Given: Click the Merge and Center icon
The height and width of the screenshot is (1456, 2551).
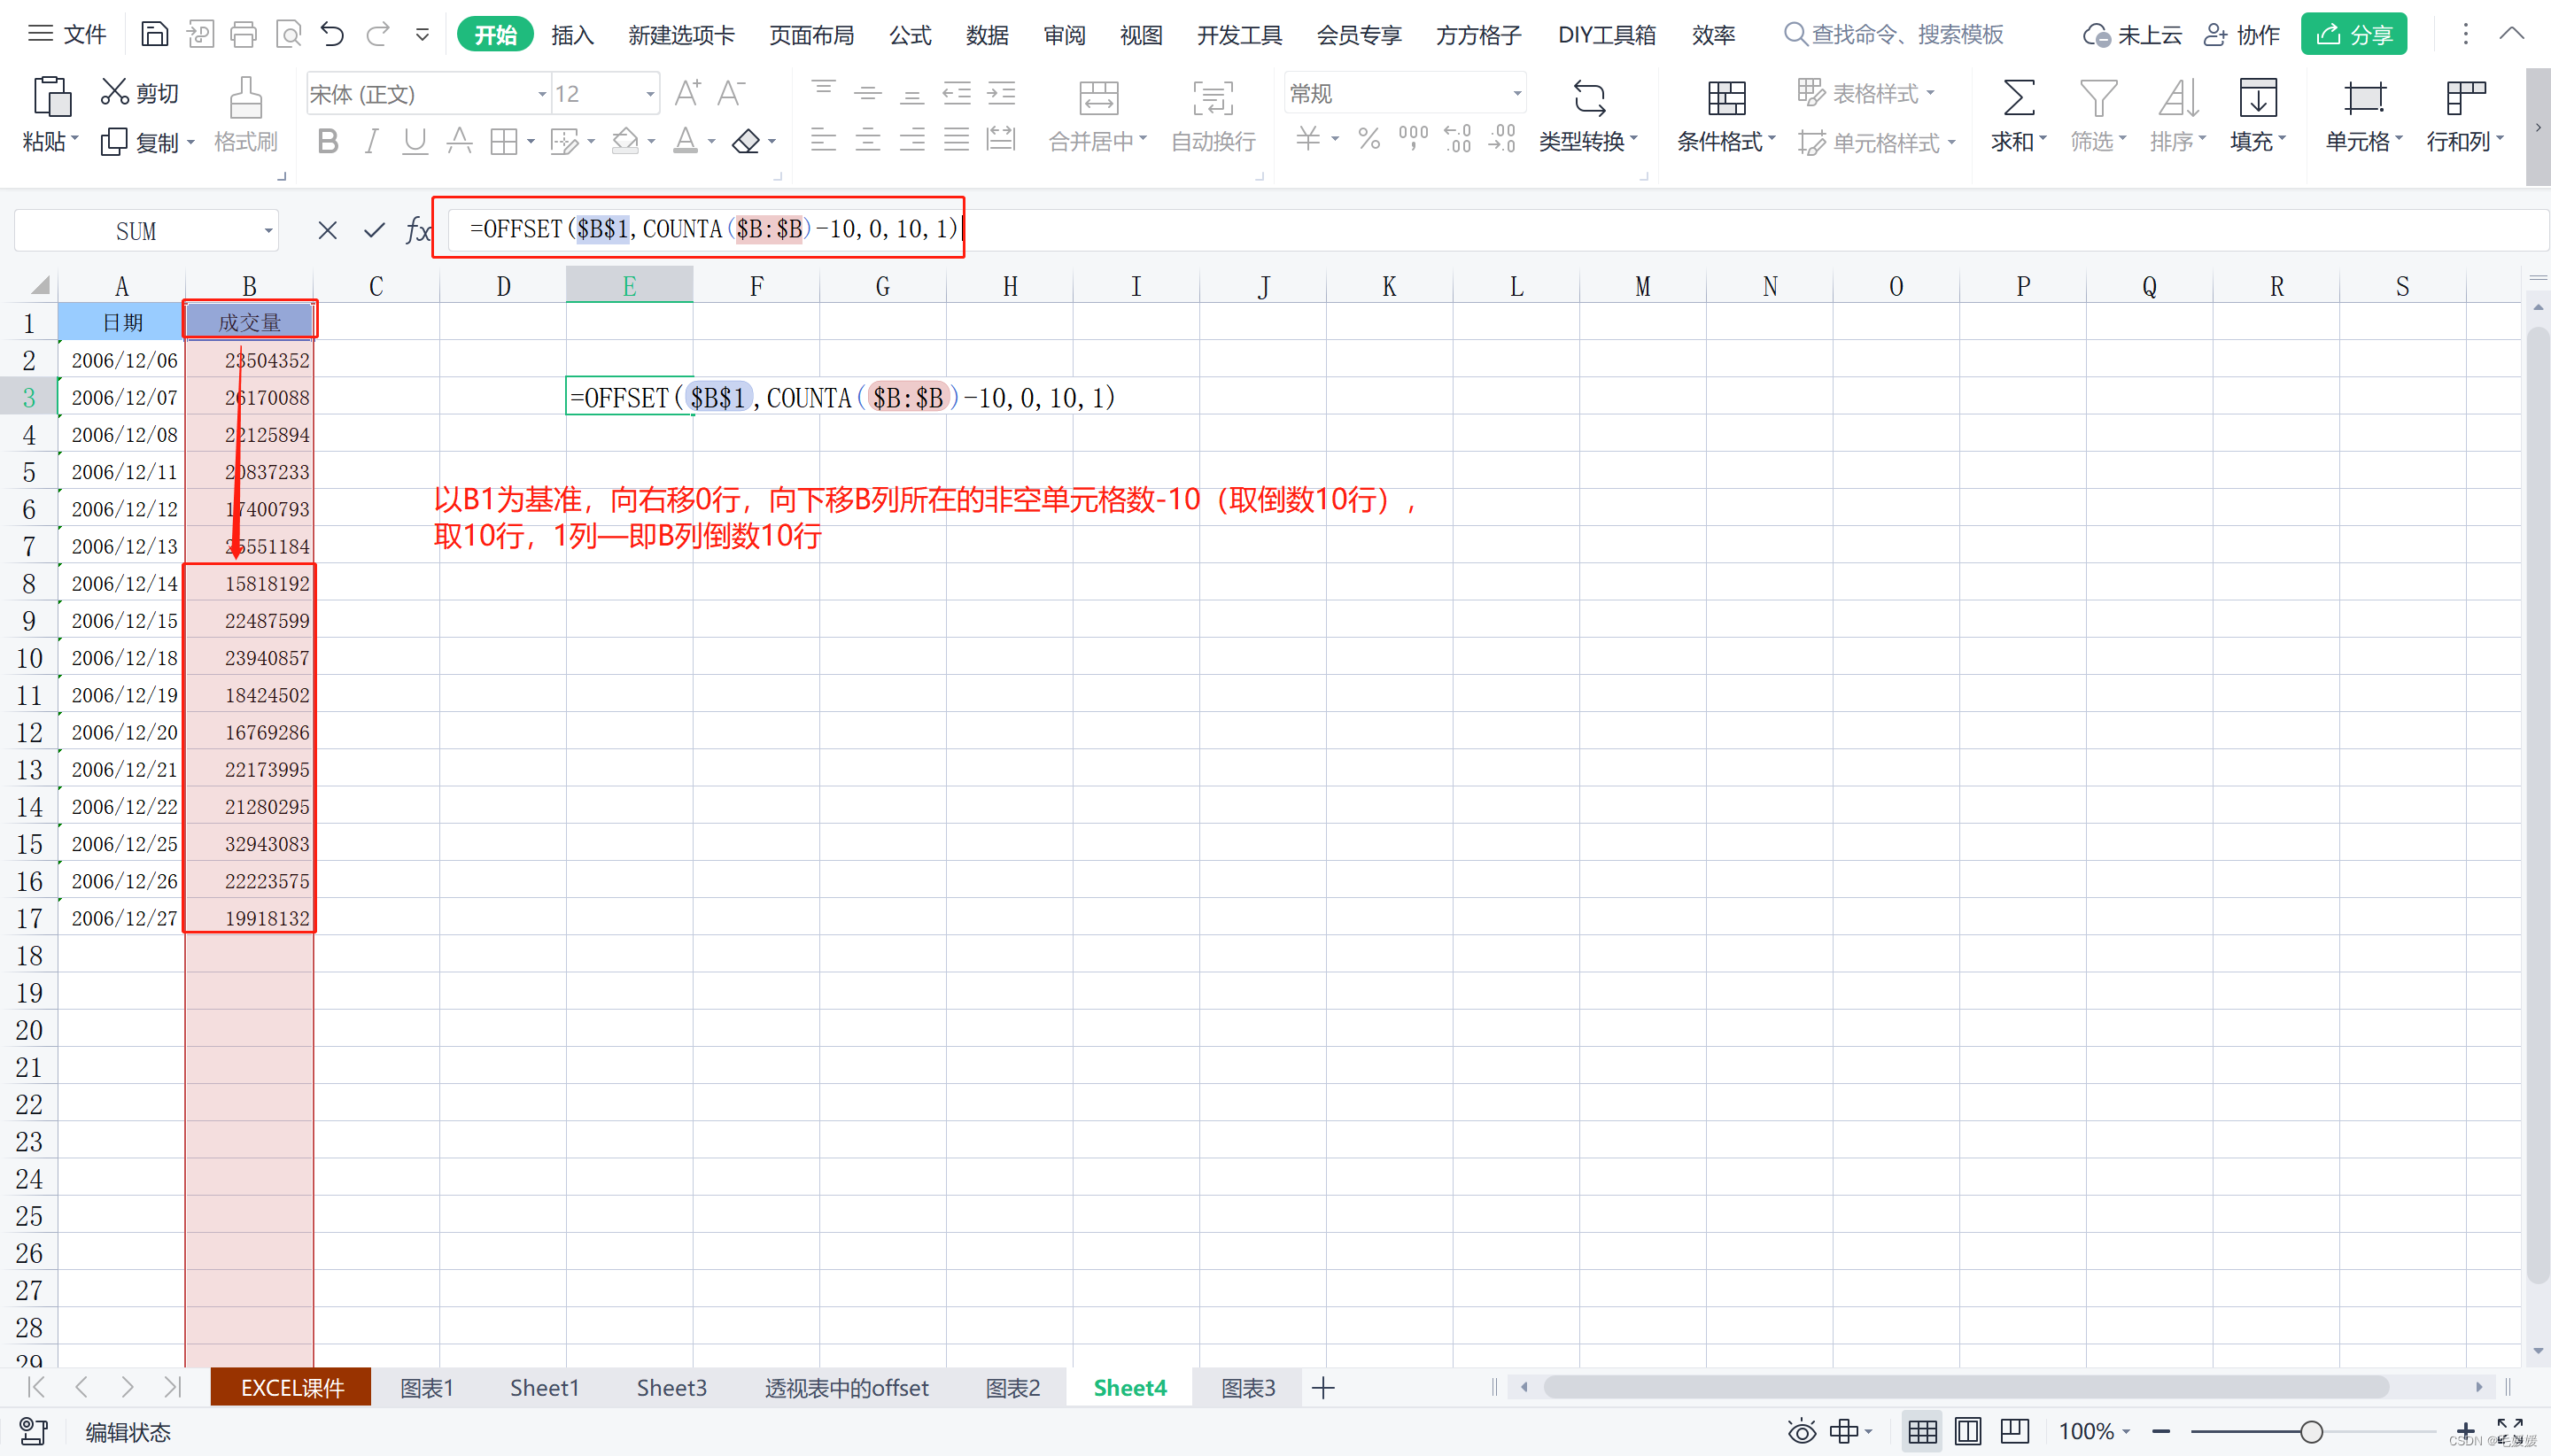Looking at the screenshot, I should (x=1098, y=97).
